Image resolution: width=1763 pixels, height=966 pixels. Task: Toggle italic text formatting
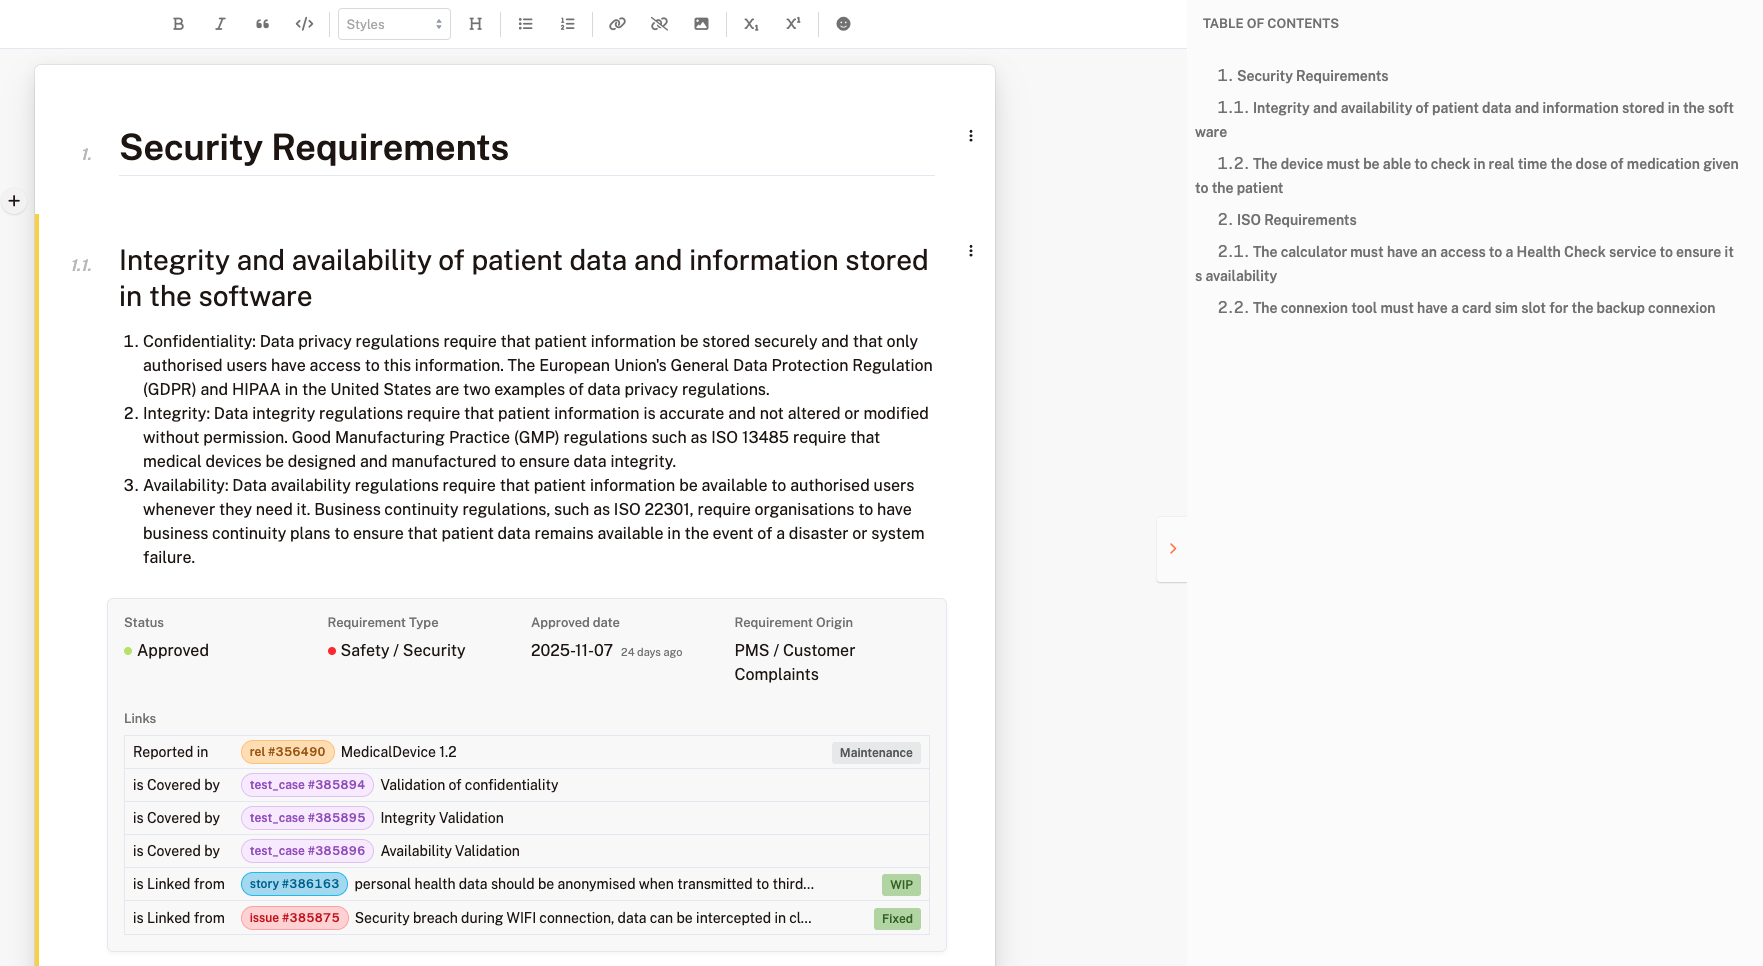[220, 24]
